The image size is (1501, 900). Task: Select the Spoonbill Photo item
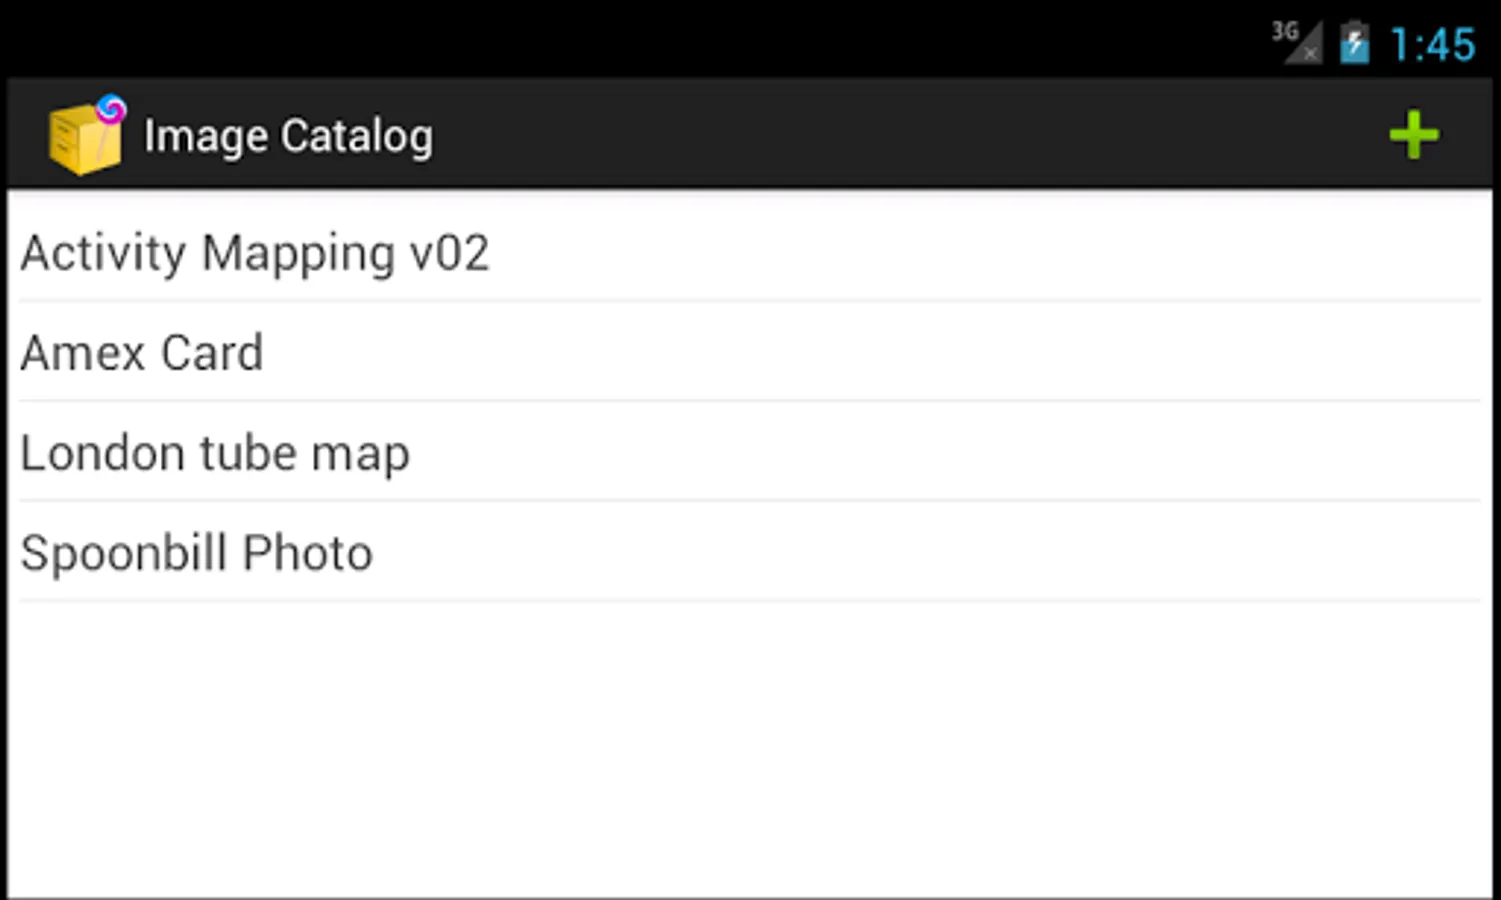(197, 553)
